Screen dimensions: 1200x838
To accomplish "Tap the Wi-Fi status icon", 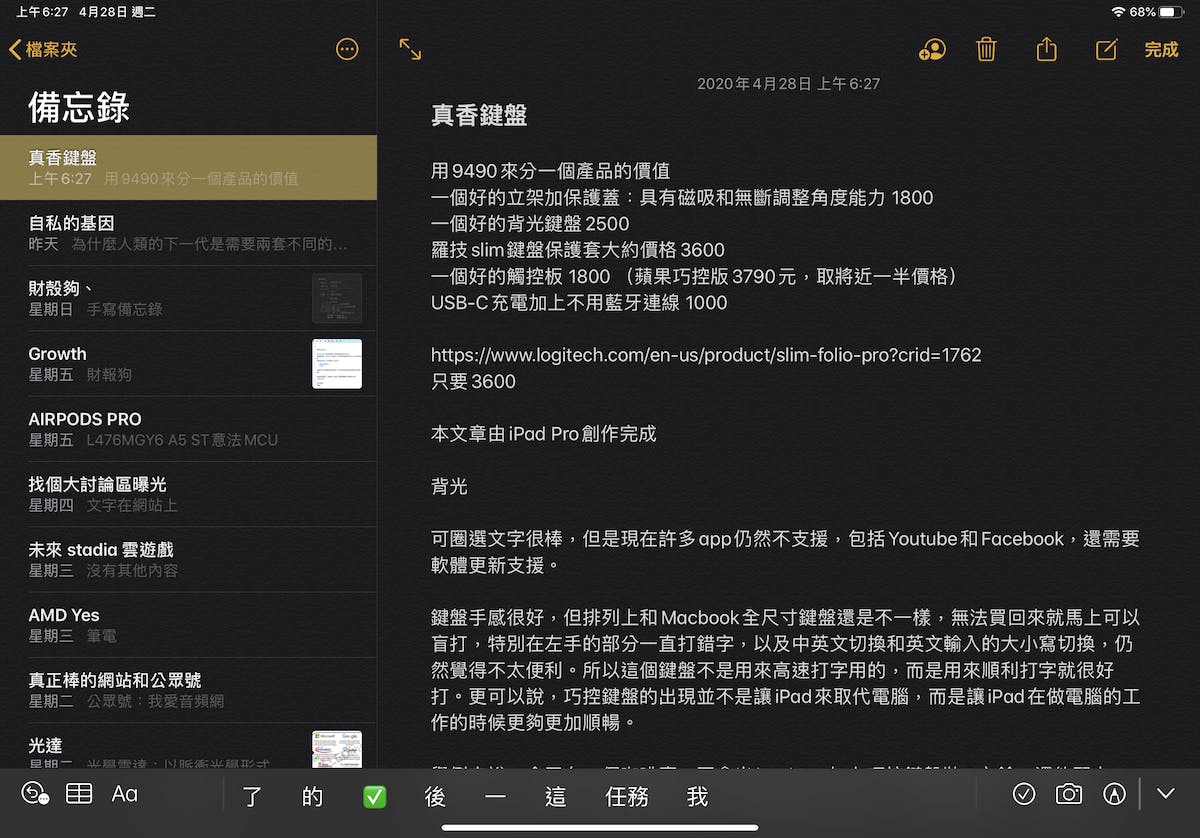I will click(x=1118, y=12).
